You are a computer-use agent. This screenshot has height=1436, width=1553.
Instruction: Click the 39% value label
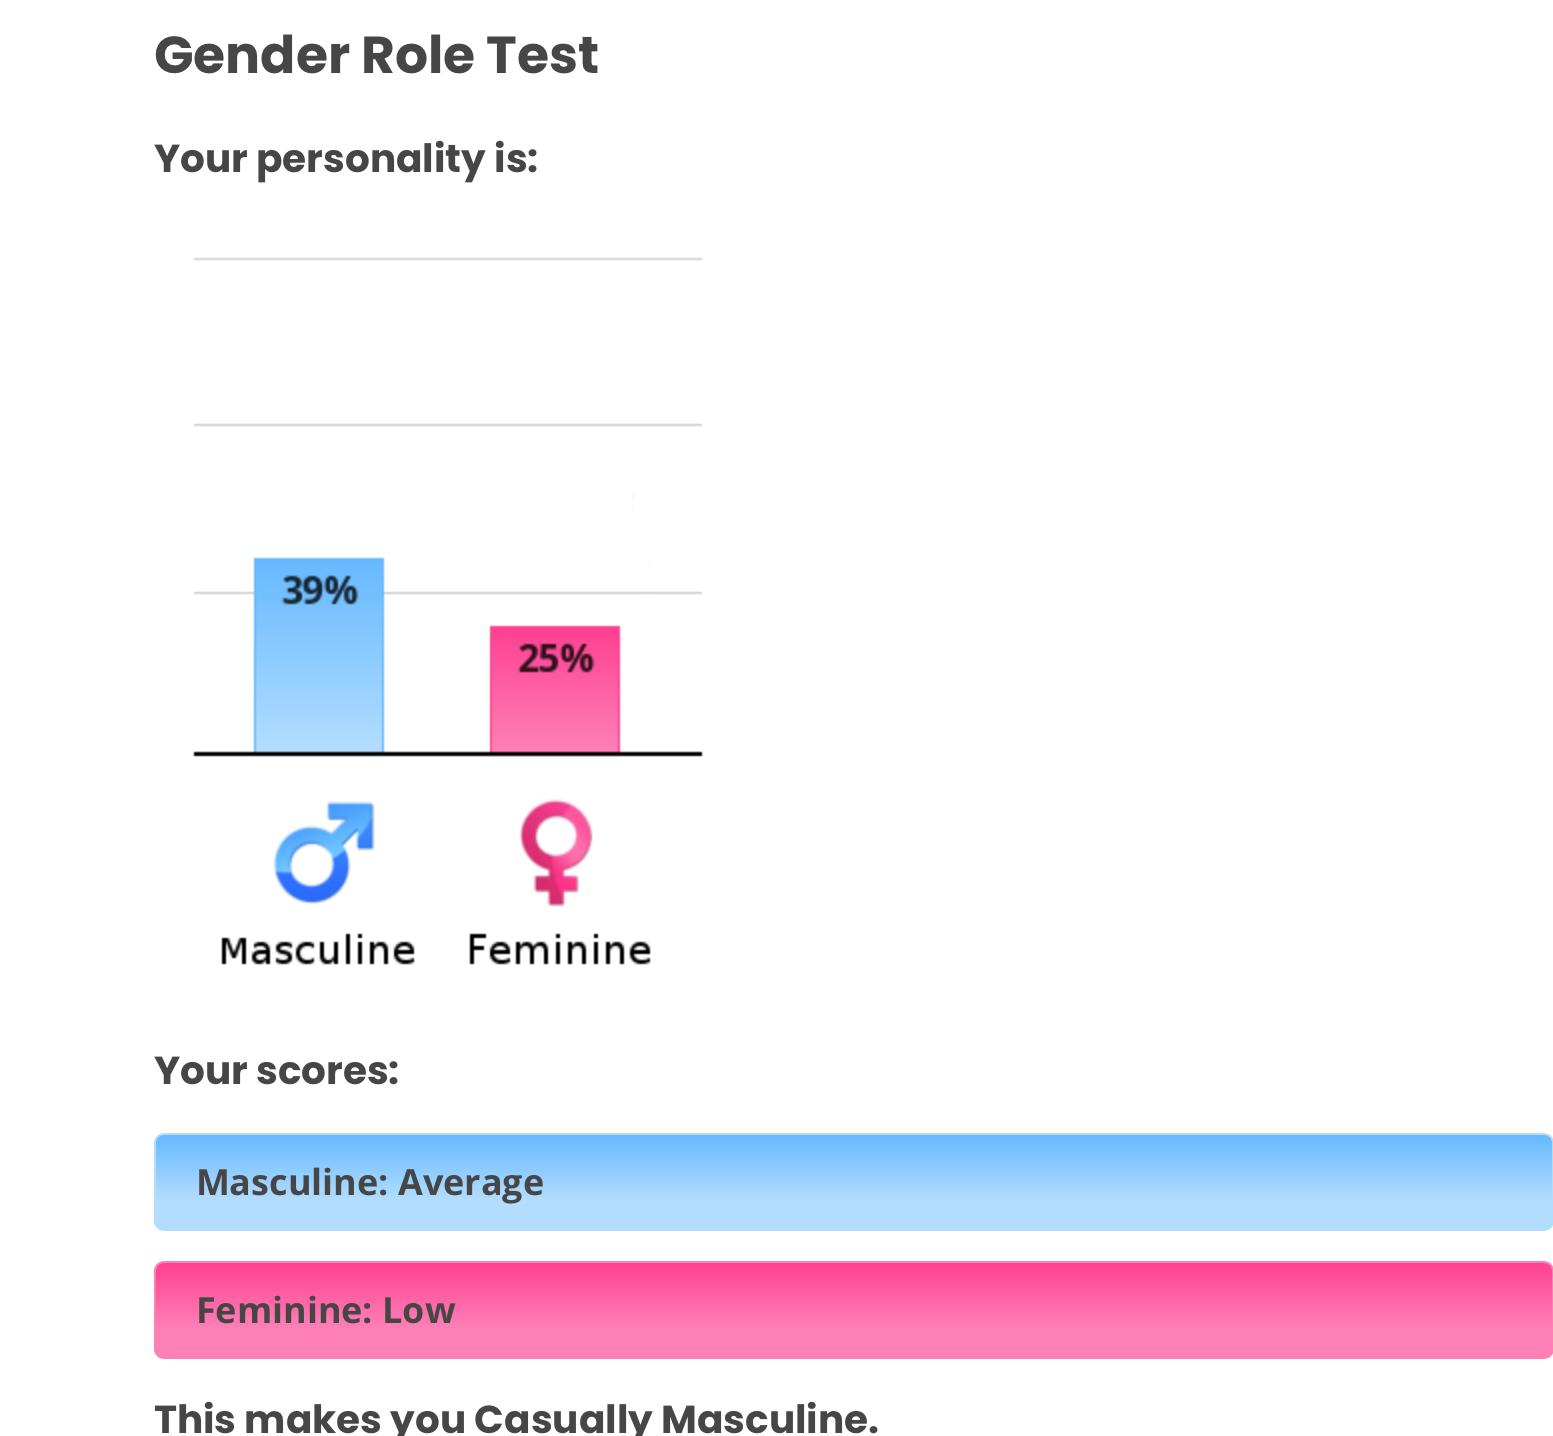point(319,591)
